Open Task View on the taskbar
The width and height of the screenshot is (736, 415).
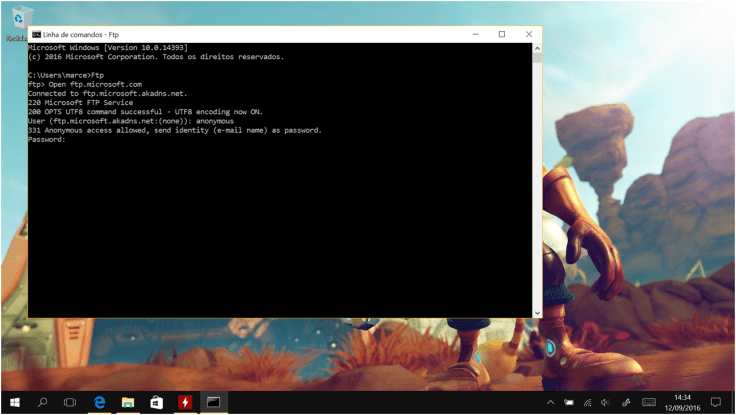click(70, 402)
